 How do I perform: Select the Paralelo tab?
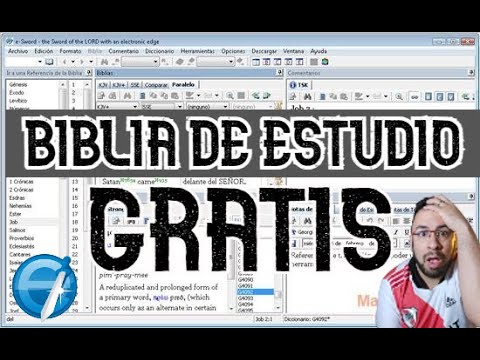point(183,85)
